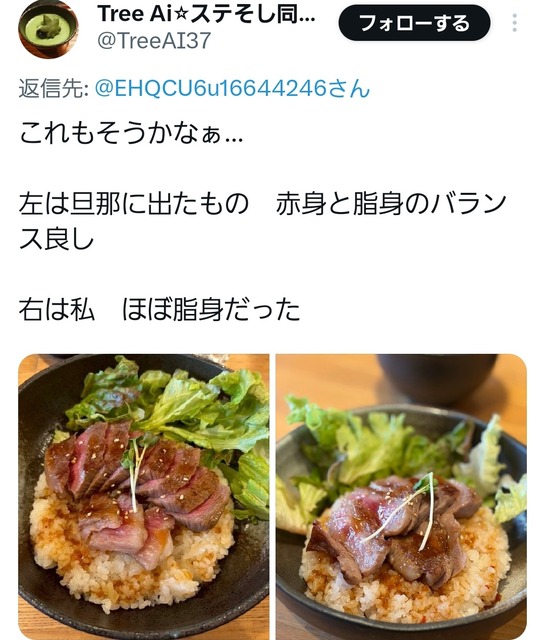The width and height of the screenshot is (545, 640).
Task: Tap the 左は旦那に出たもの text line
Action: point(133,204)
